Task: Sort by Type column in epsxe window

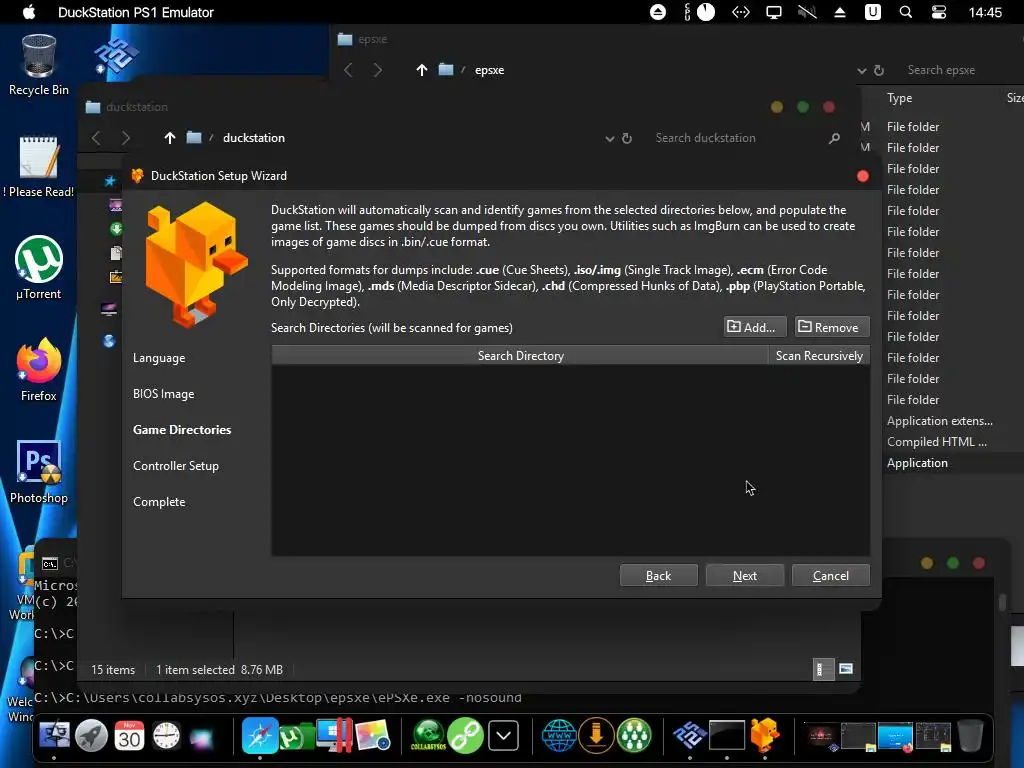Action: (x=899, y=98)
